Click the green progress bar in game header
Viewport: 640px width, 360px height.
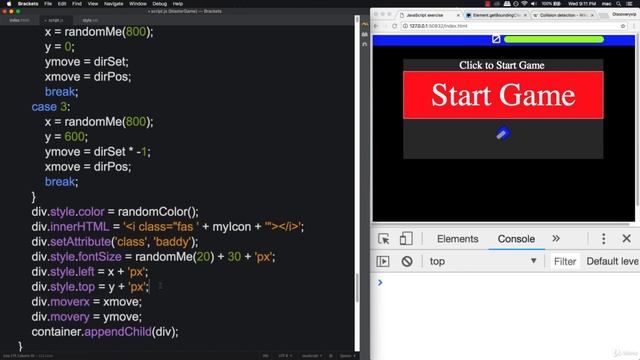click(x=553, y=39)
